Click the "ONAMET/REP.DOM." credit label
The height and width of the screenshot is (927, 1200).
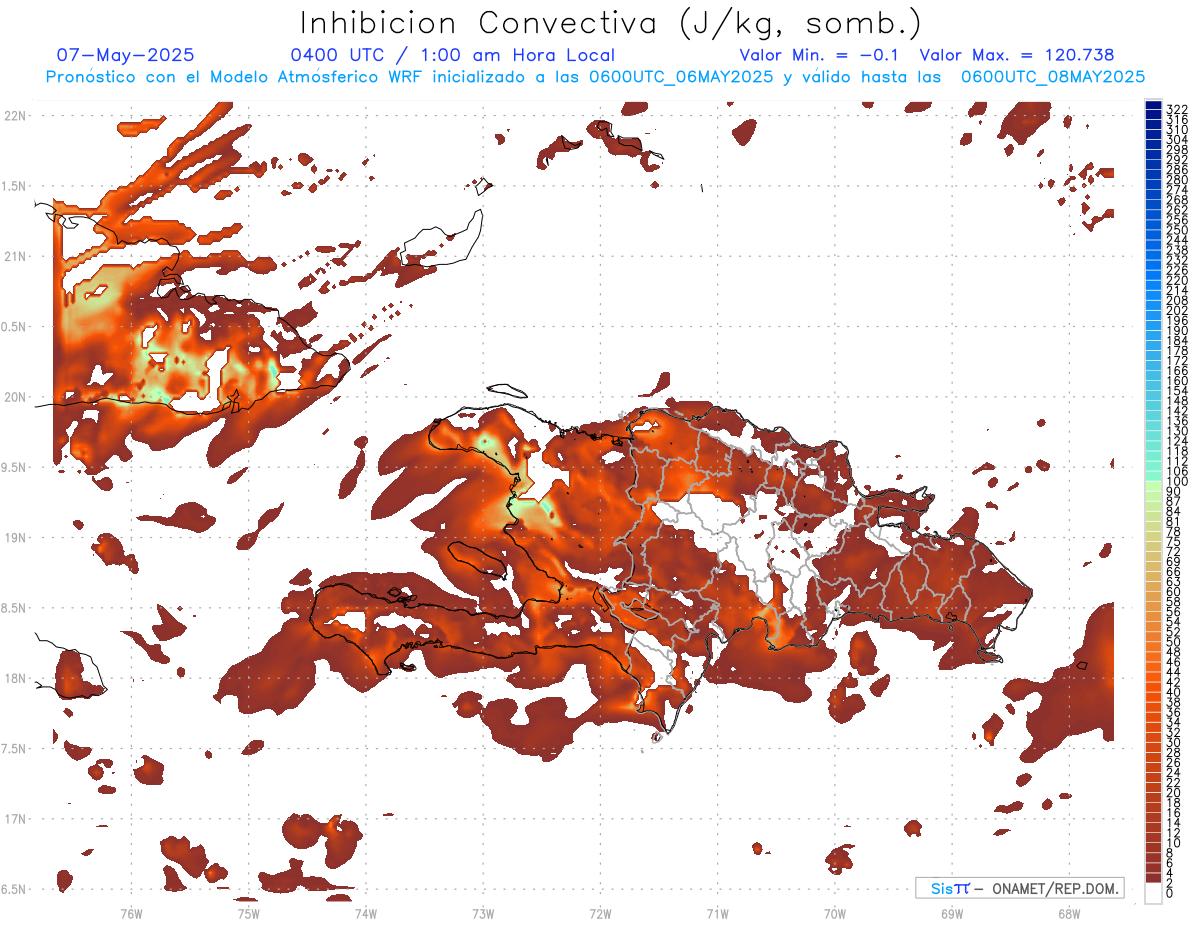coord(1056,888)
